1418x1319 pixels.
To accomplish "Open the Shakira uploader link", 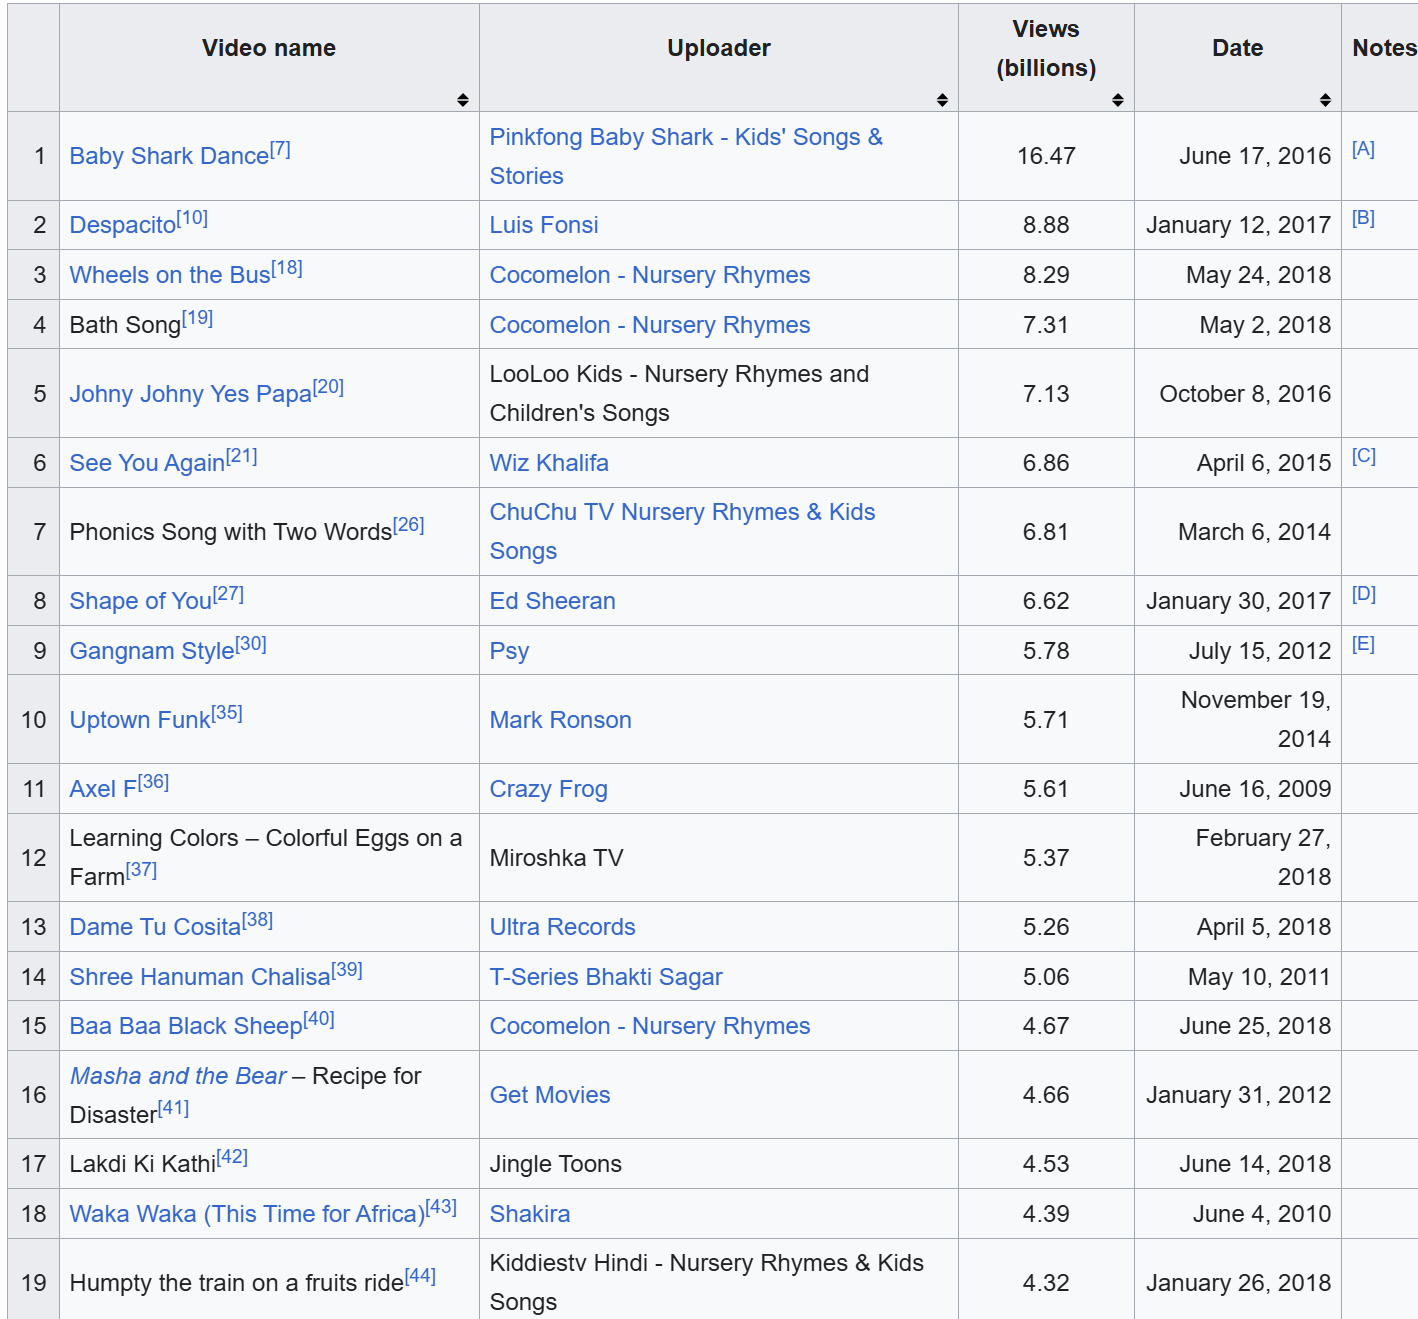I will [530, 1214].
